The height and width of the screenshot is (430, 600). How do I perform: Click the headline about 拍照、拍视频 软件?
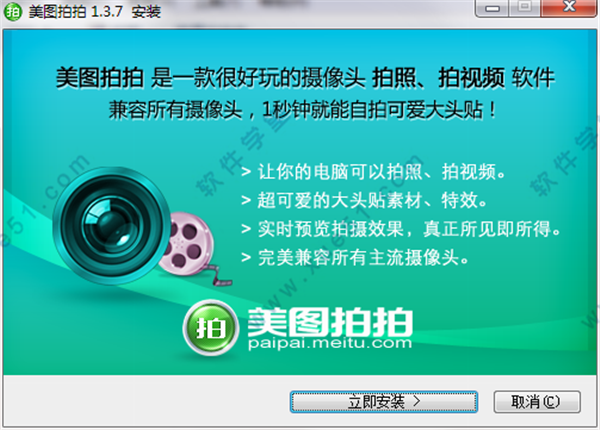tap(305, 78)
